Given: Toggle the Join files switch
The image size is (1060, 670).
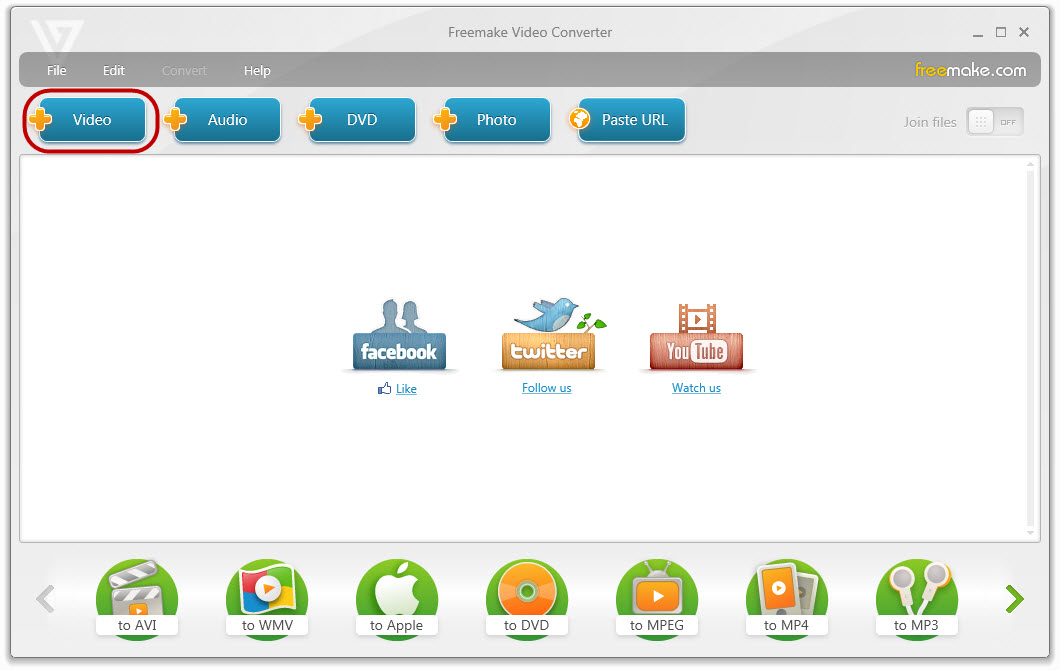Looking at the screenshot, I should click(x=994, y=122).
